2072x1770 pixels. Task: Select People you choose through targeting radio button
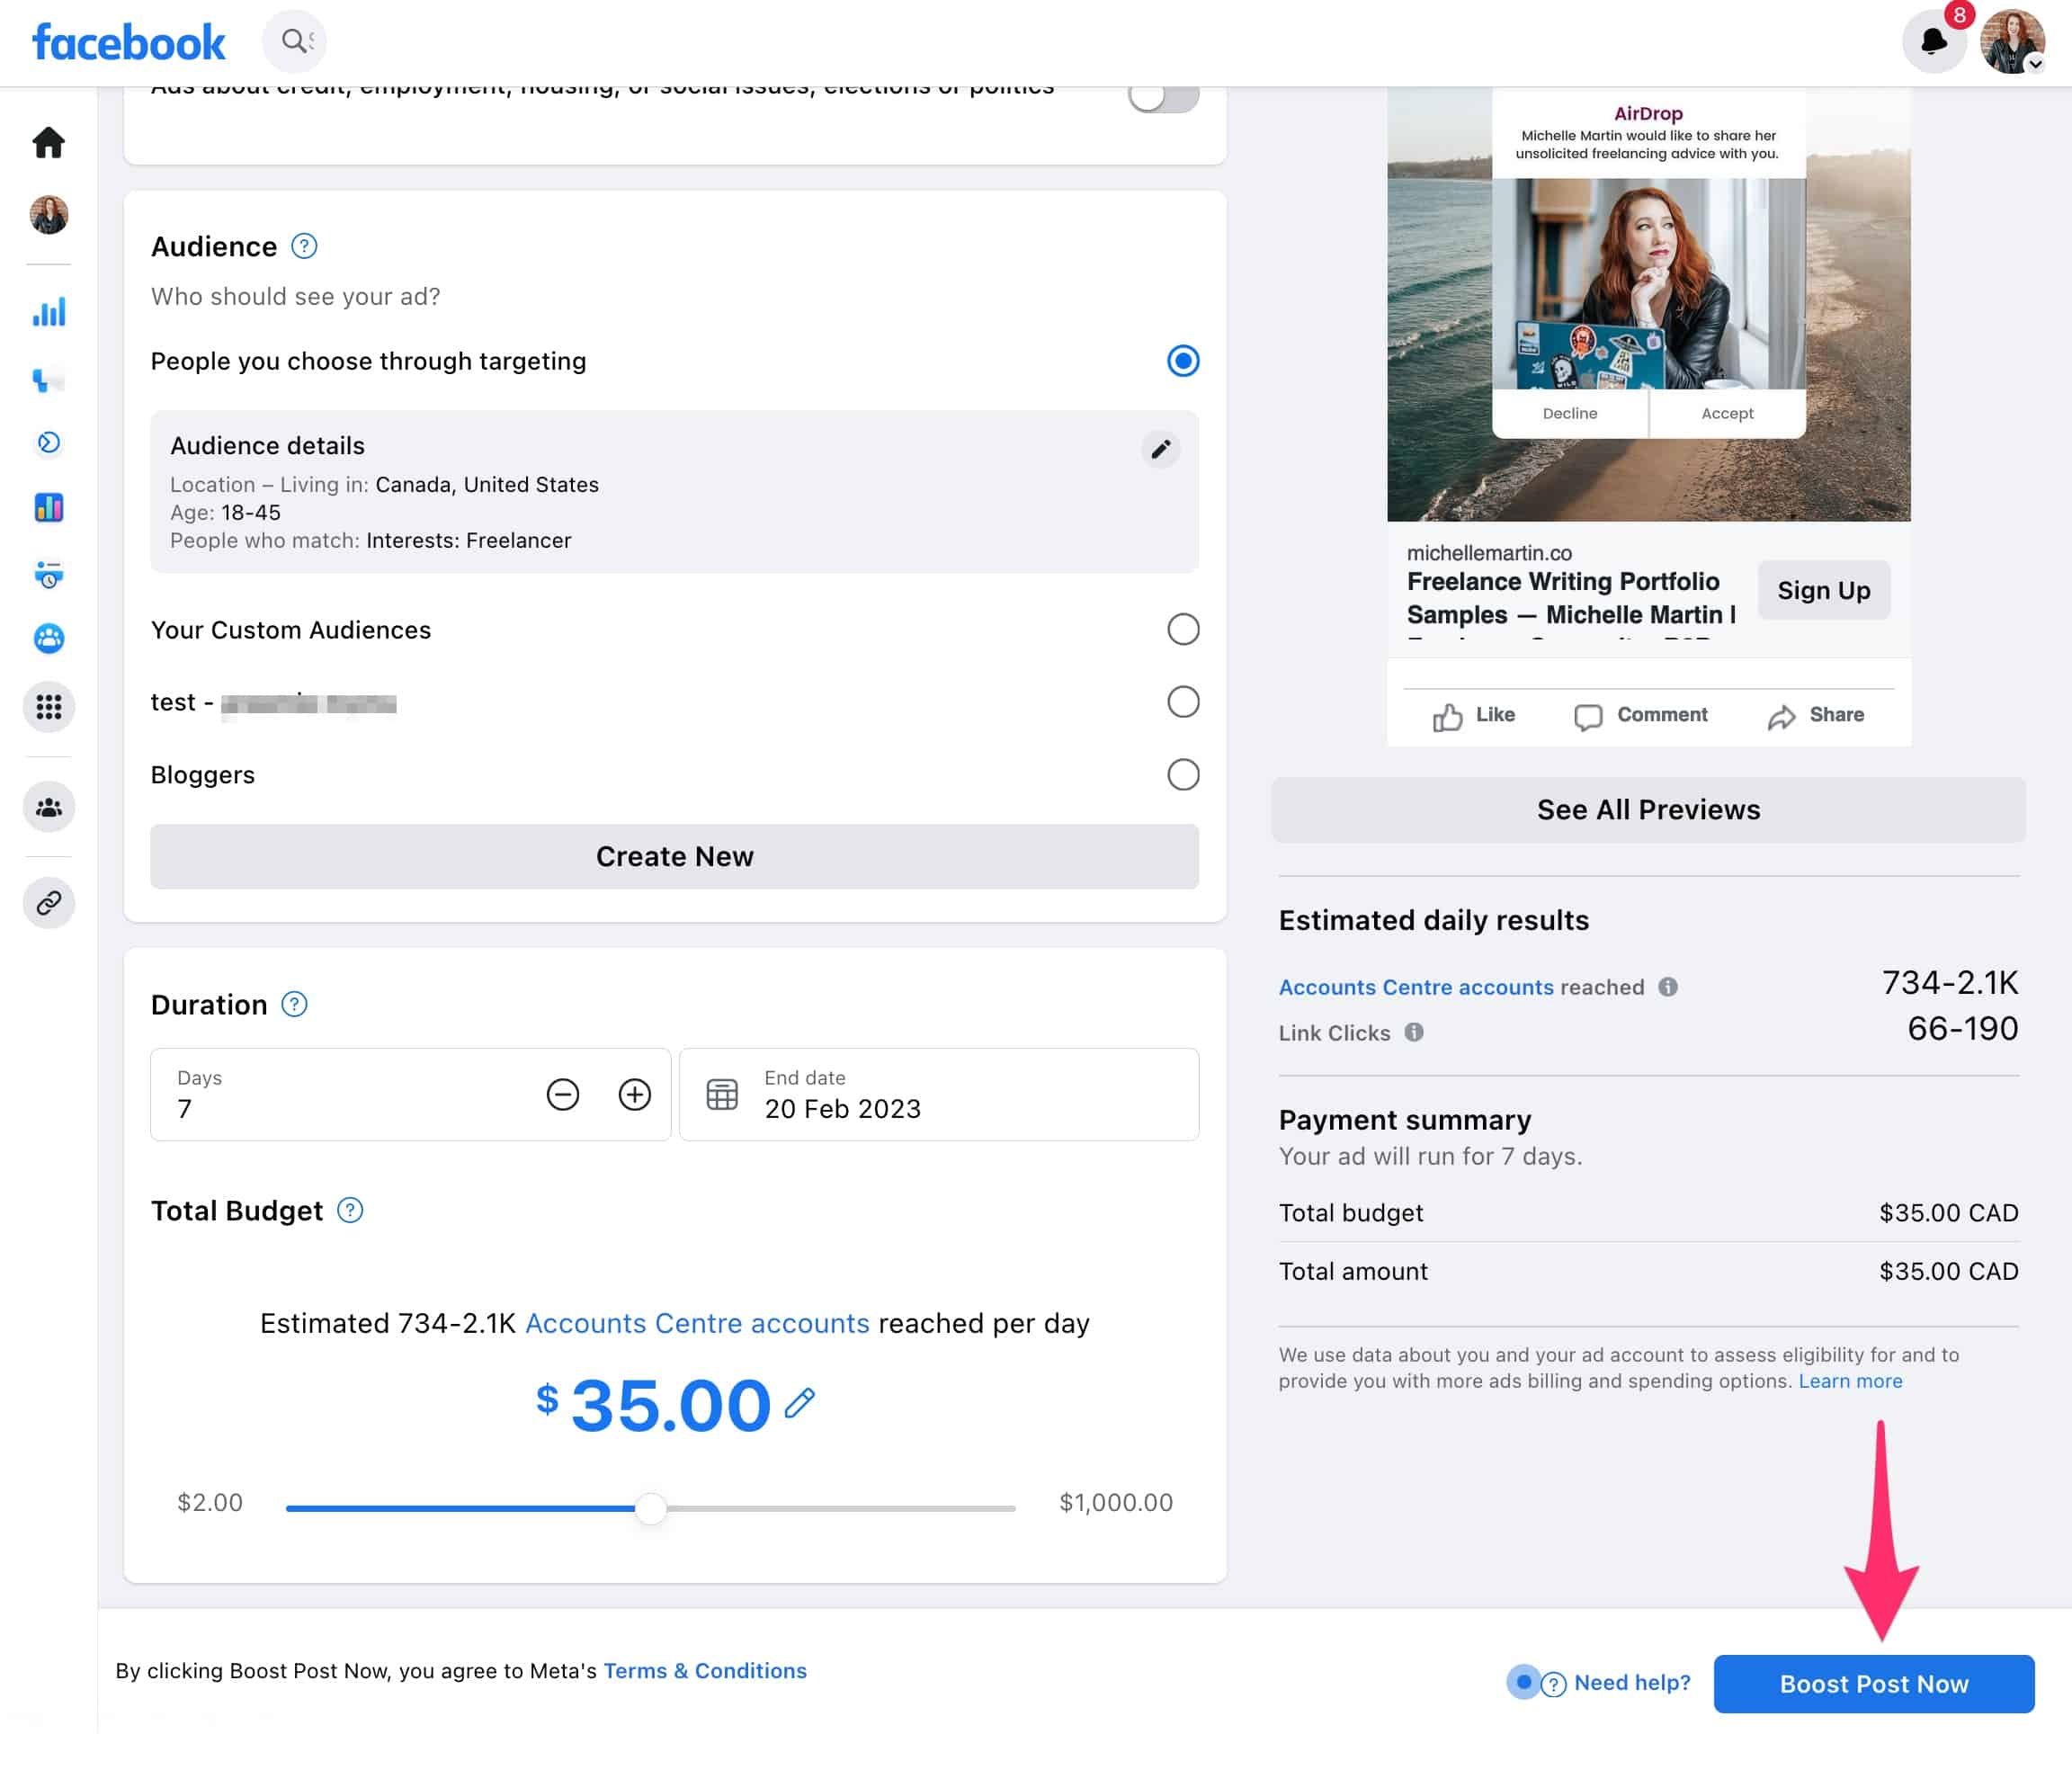click(x=1182, y=360)
